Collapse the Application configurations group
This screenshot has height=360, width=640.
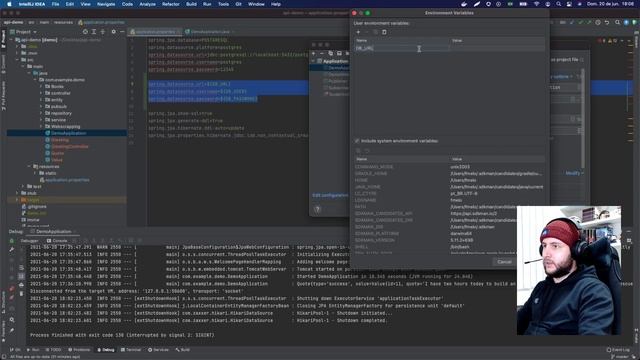[x=314, y=61]
